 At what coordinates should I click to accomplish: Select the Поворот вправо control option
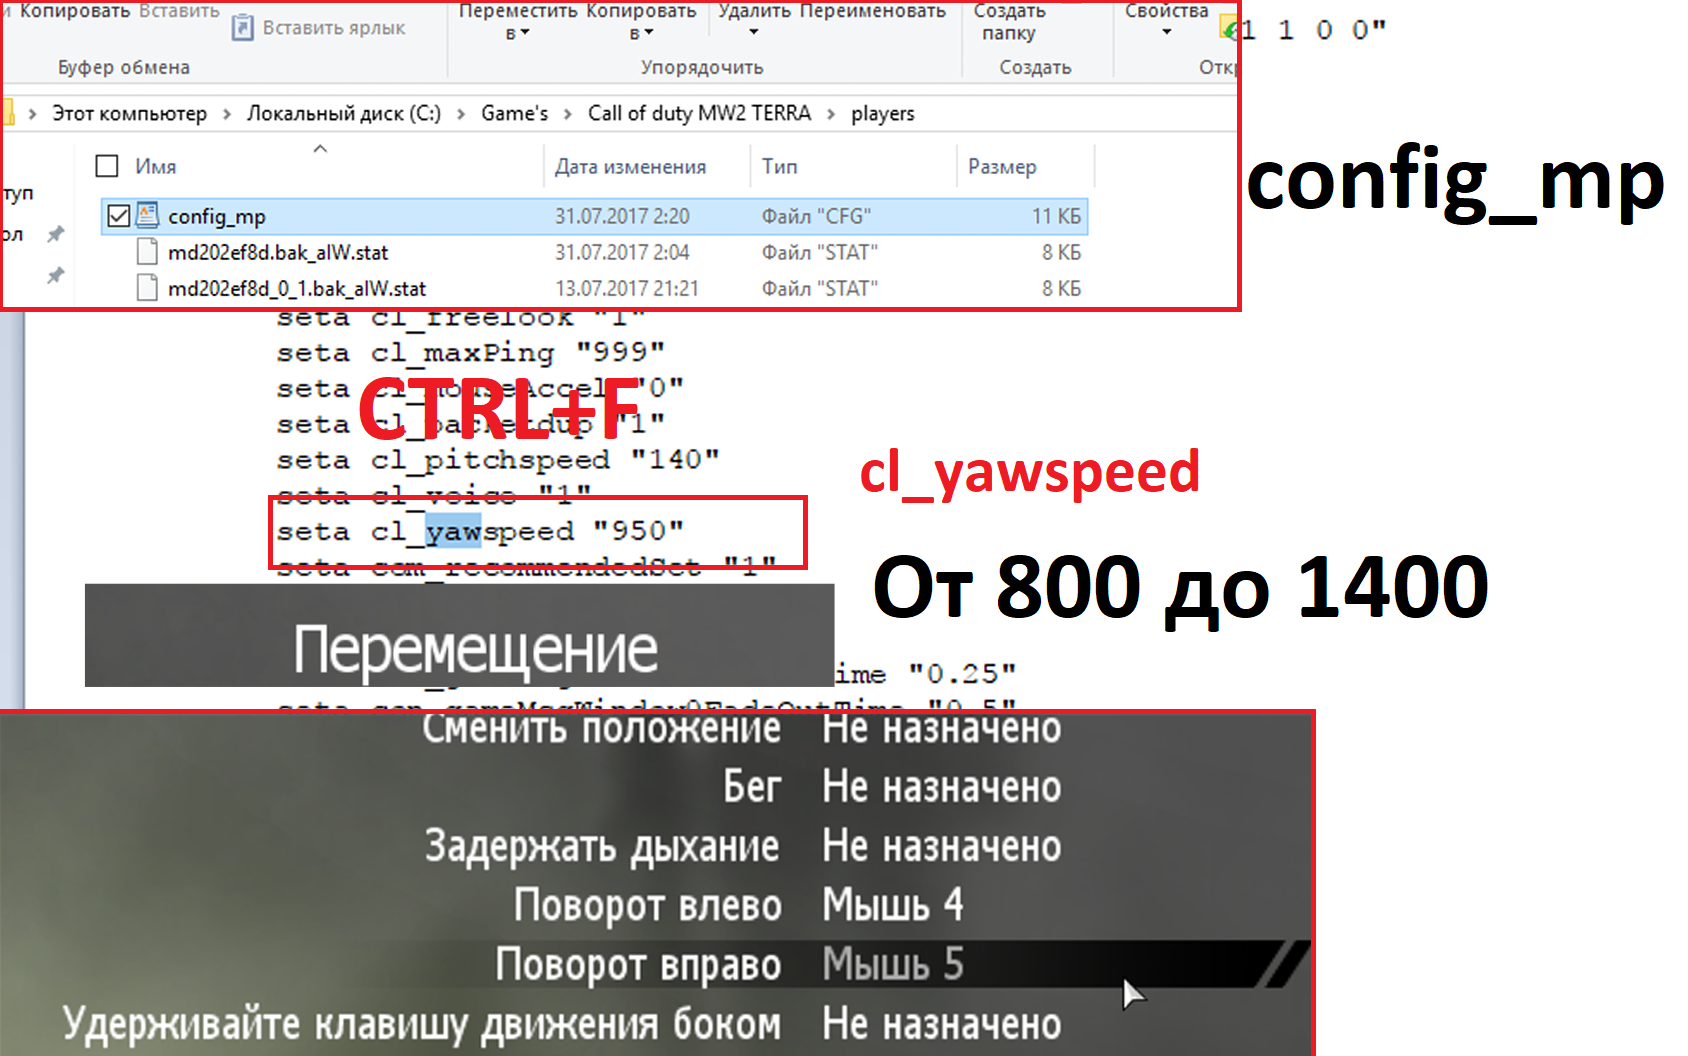coord(638,965)
